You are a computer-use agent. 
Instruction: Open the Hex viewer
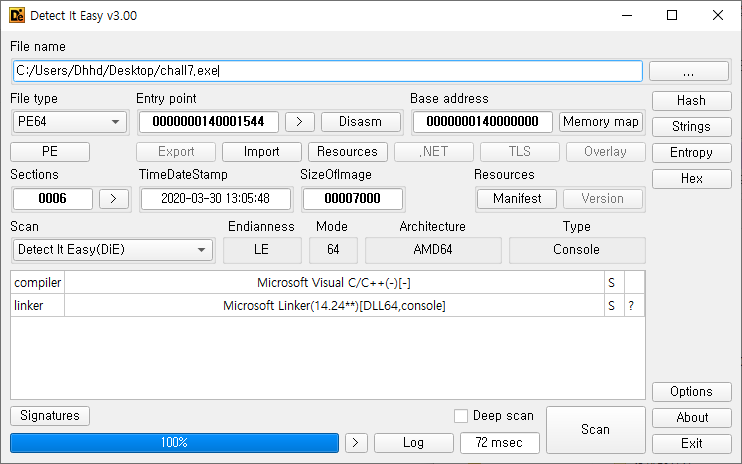pos(691,179)
